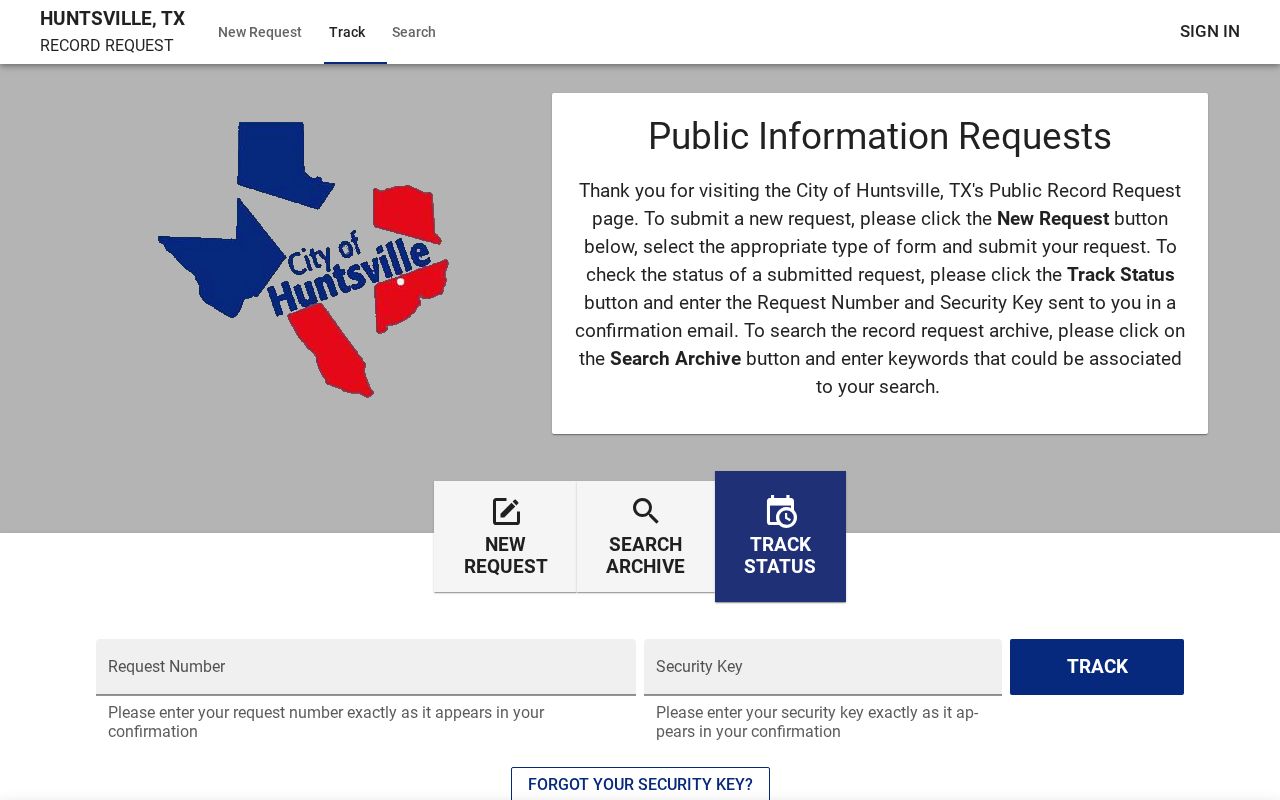Click the Sign In link
This screenshot has height=800, width=1280.
(x=1210, y=31)
